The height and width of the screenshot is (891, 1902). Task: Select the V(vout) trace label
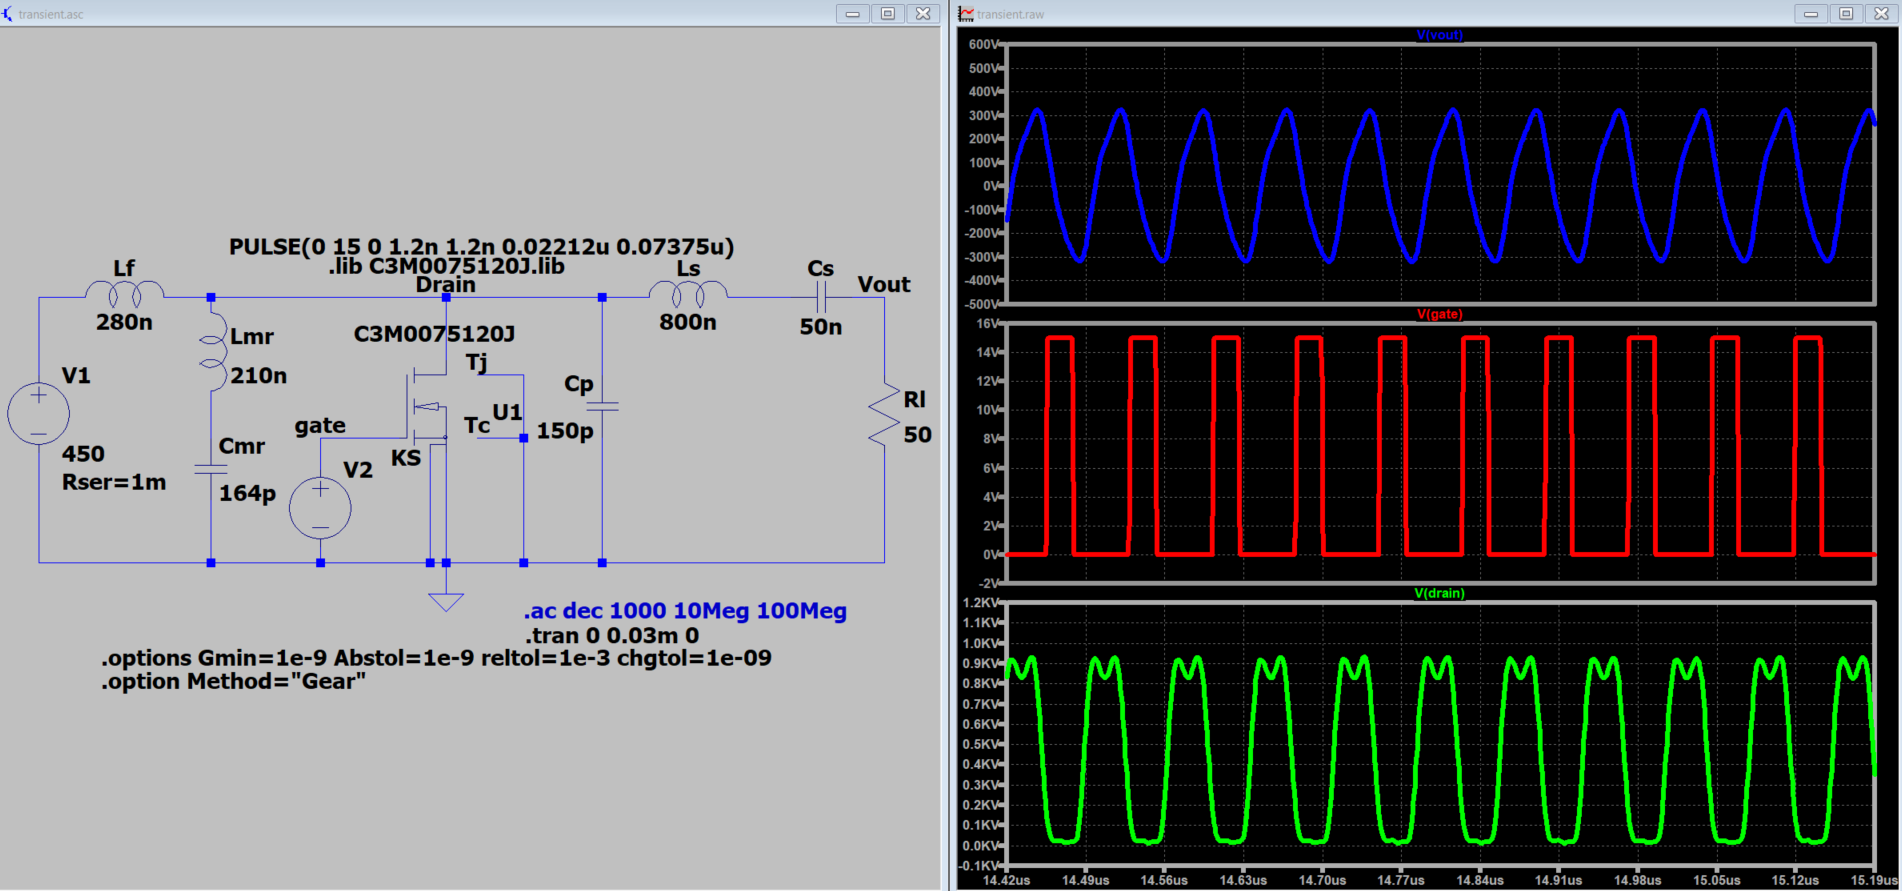(1439, 35)
